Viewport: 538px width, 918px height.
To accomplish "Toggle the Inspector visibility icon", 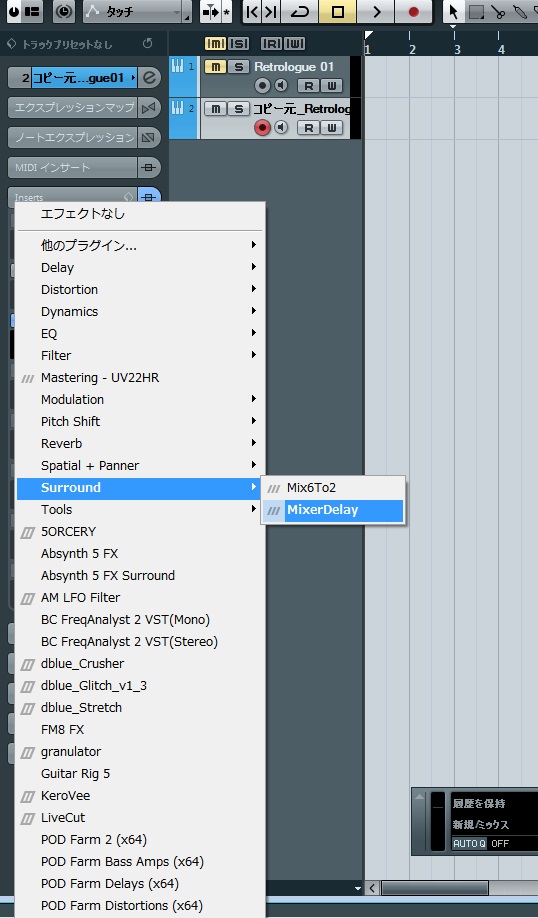I will coord(32,12).
